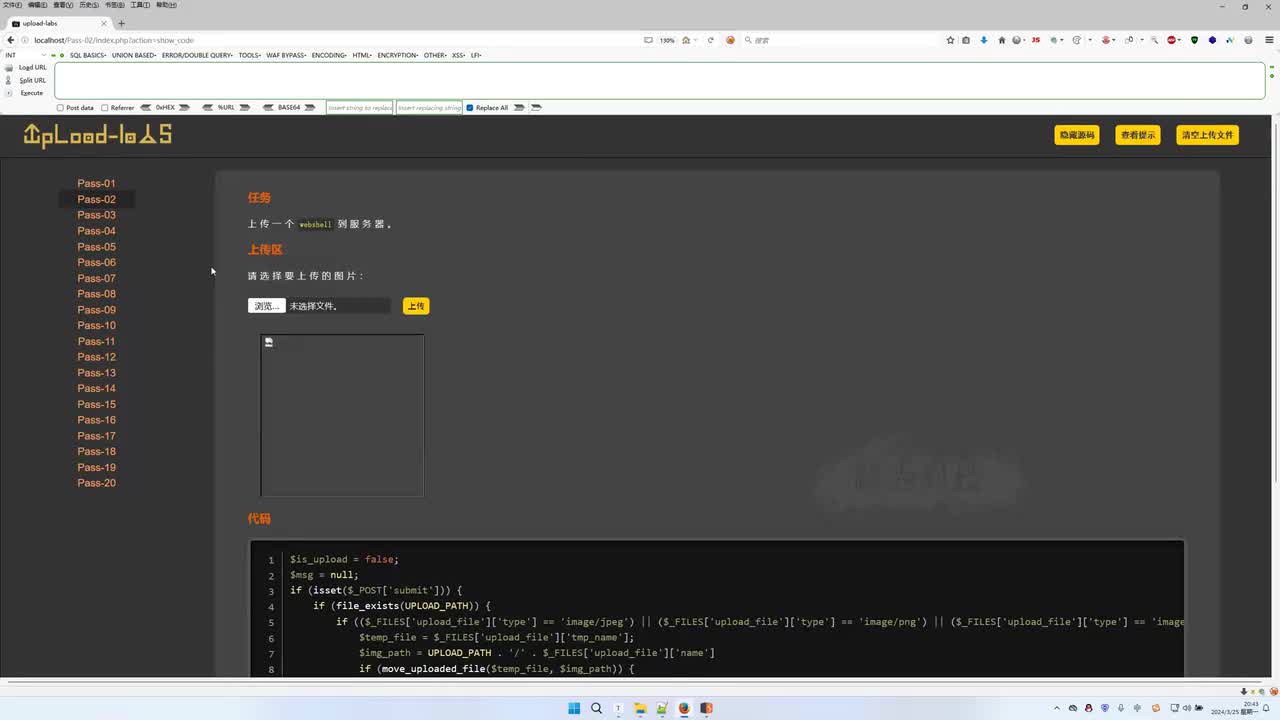This screenshot has height=720, width=1280.
Task: Click the Insert replacing string field
Action: 429,107
